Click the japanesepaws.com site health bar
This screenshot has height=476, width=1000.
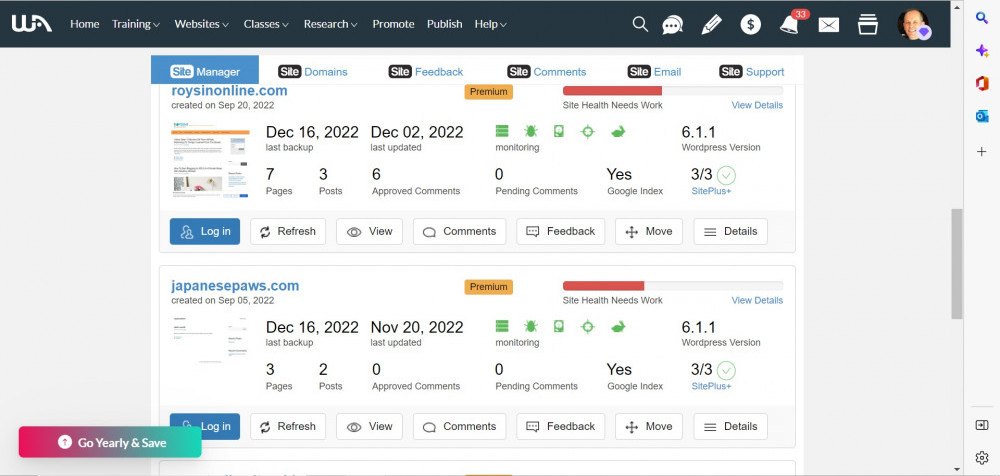[x=673, y=286]
